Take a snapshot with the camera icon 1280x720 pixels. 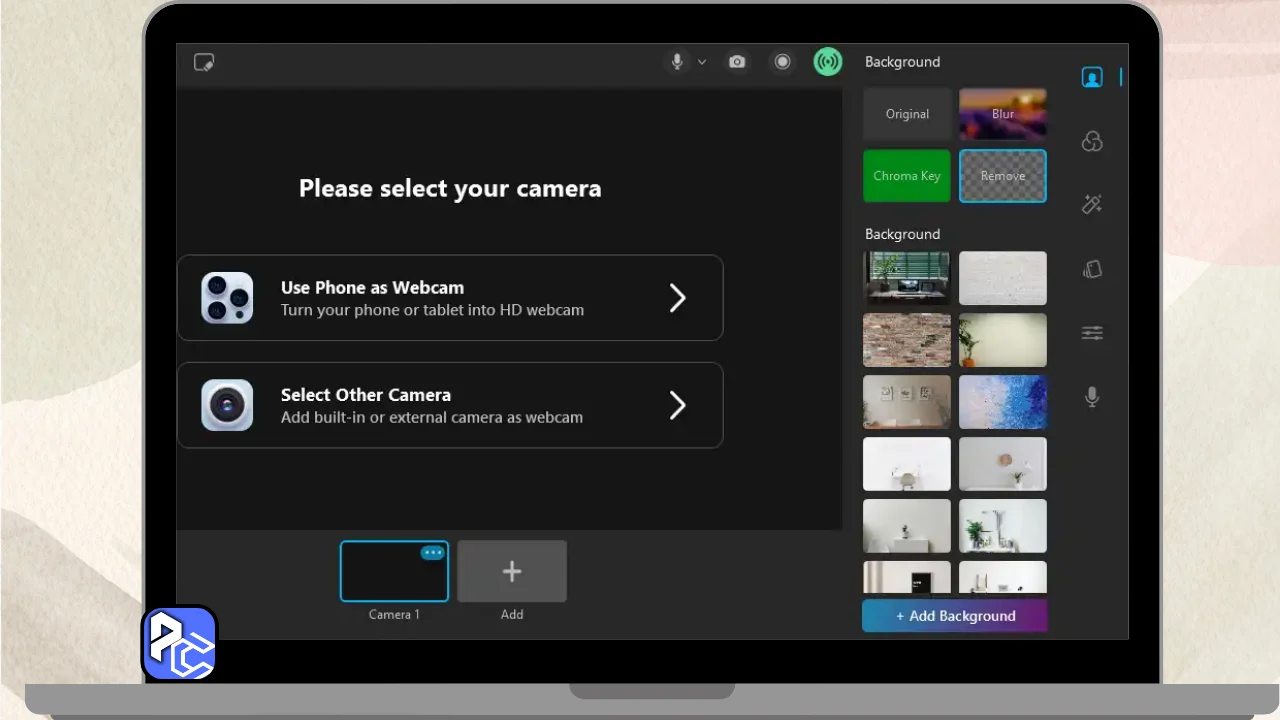point(737,62)
